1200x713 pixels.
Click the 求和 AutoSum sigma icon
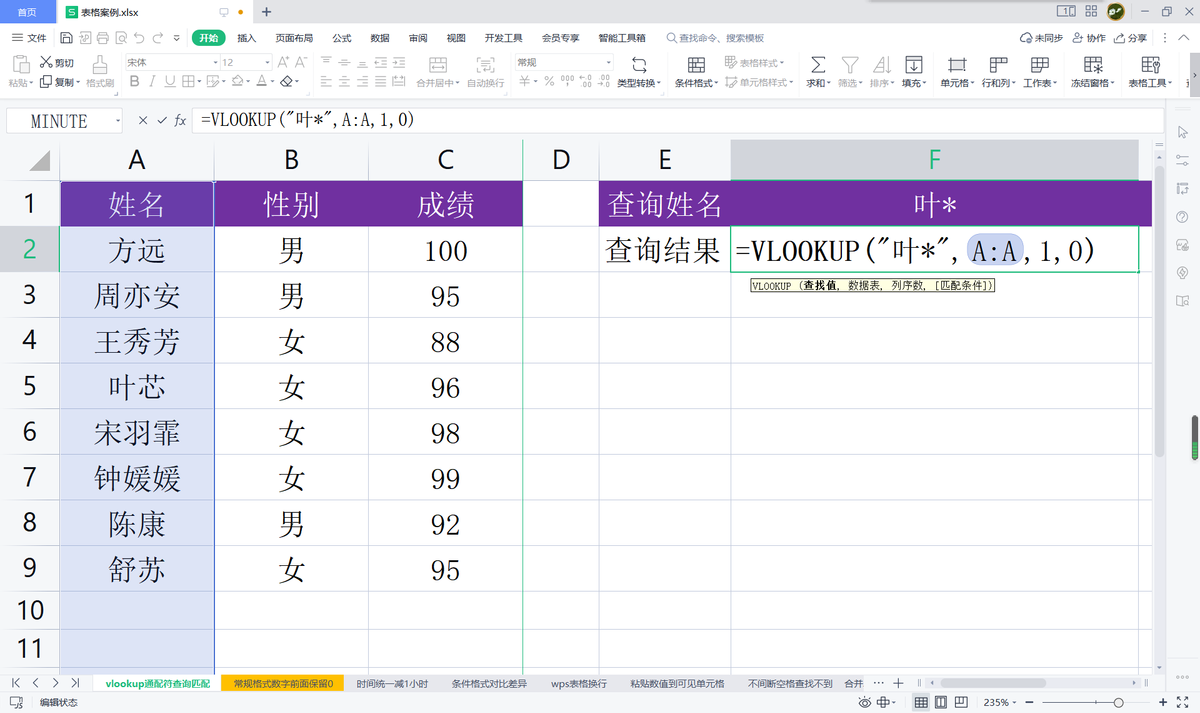[817, 64]
